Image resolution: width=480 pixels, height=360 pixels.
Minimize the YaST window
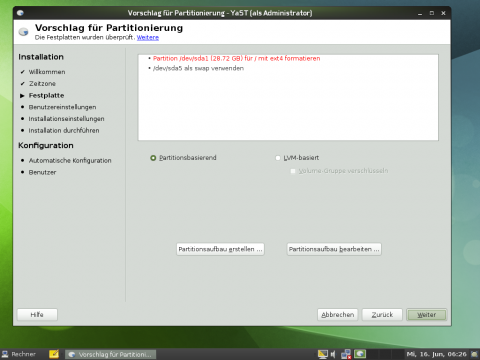pos(420,13)
